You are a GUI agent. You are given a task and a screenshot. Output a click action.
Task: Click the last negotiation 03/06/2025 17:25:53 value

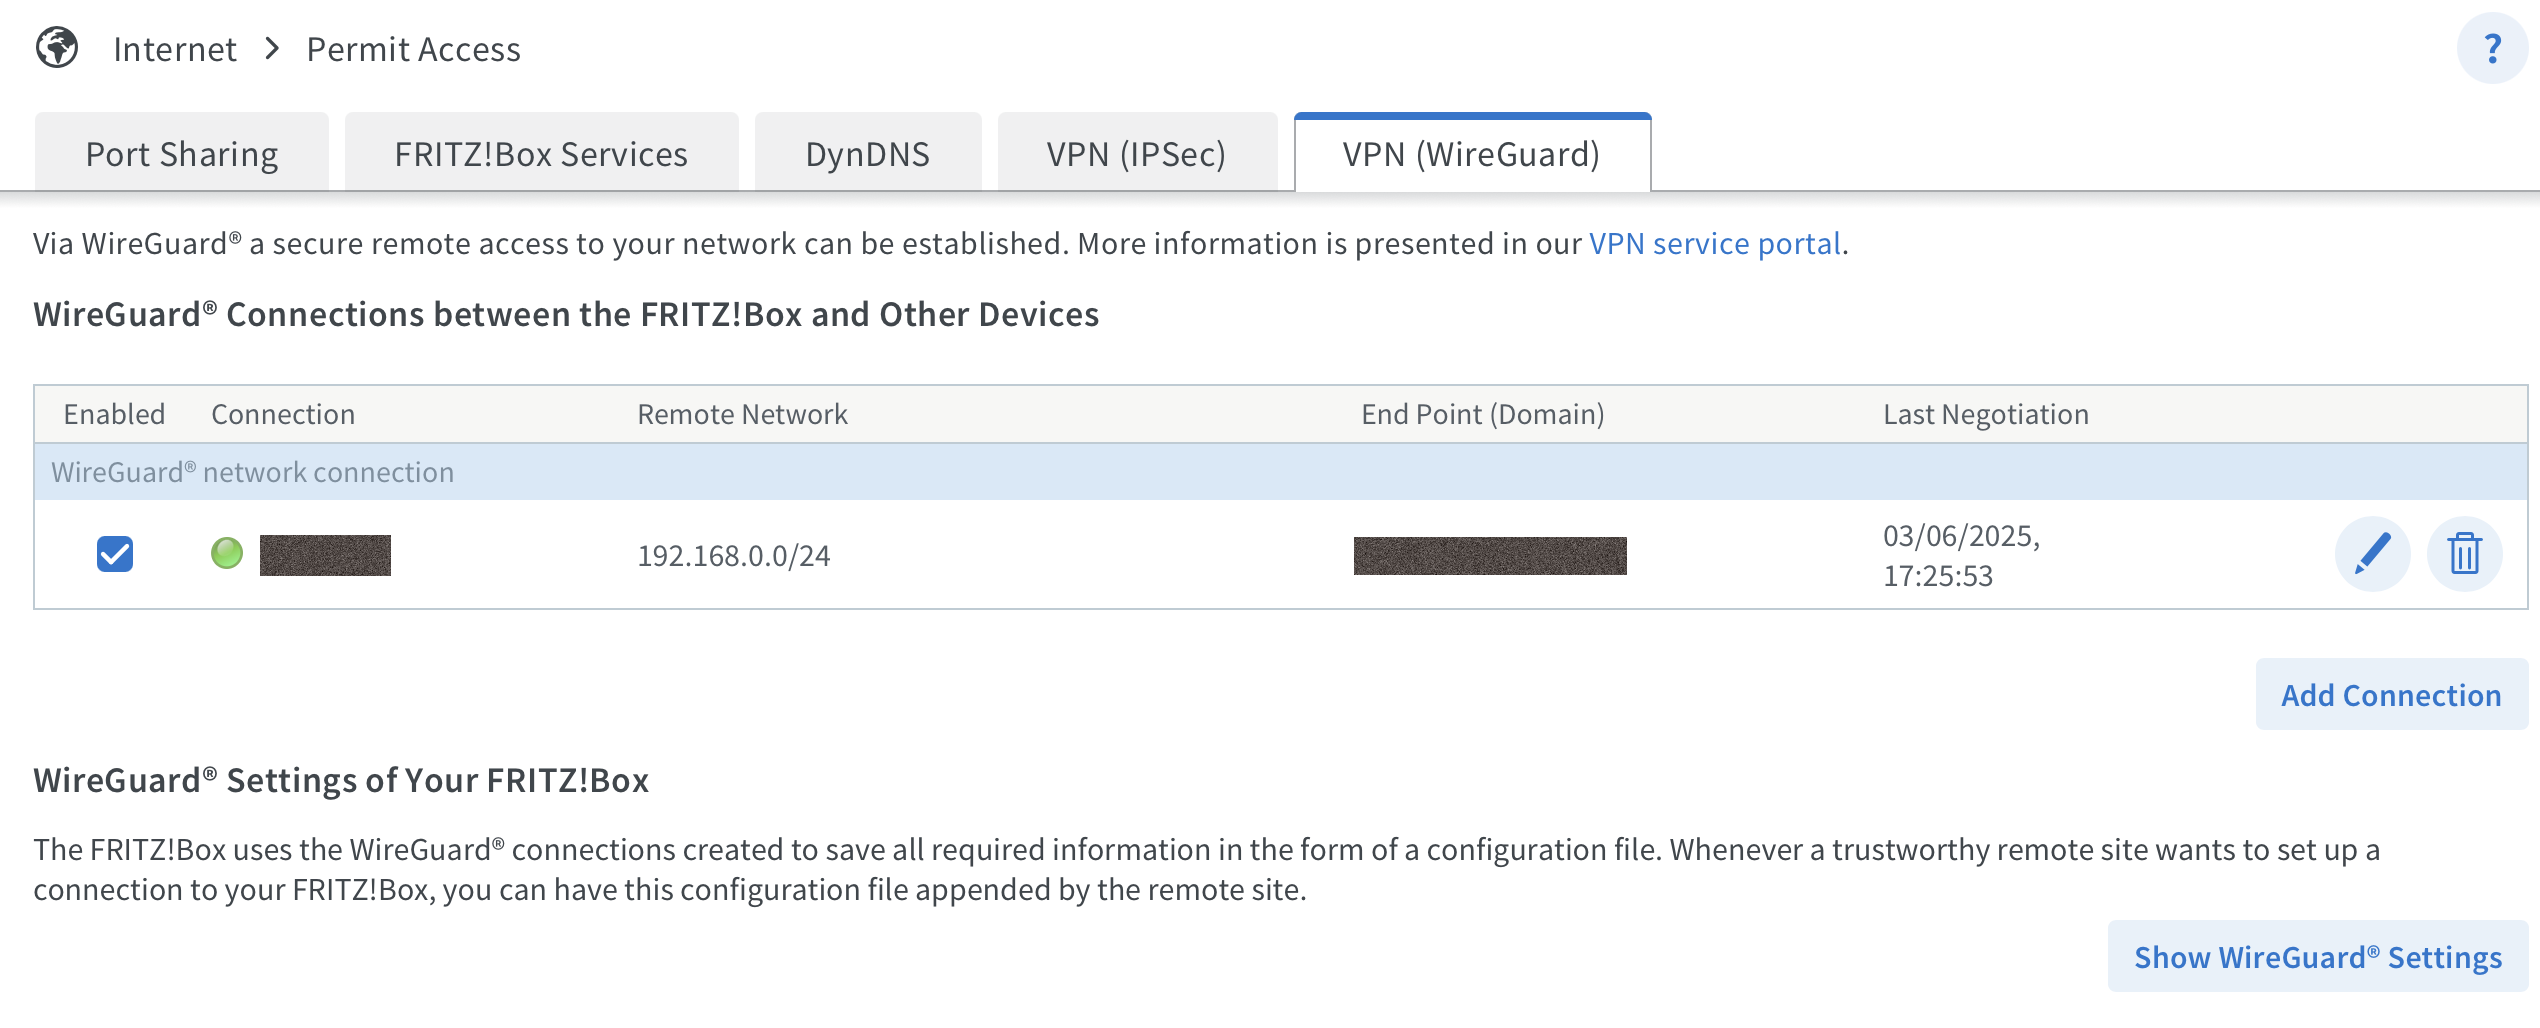(1962, 555)
